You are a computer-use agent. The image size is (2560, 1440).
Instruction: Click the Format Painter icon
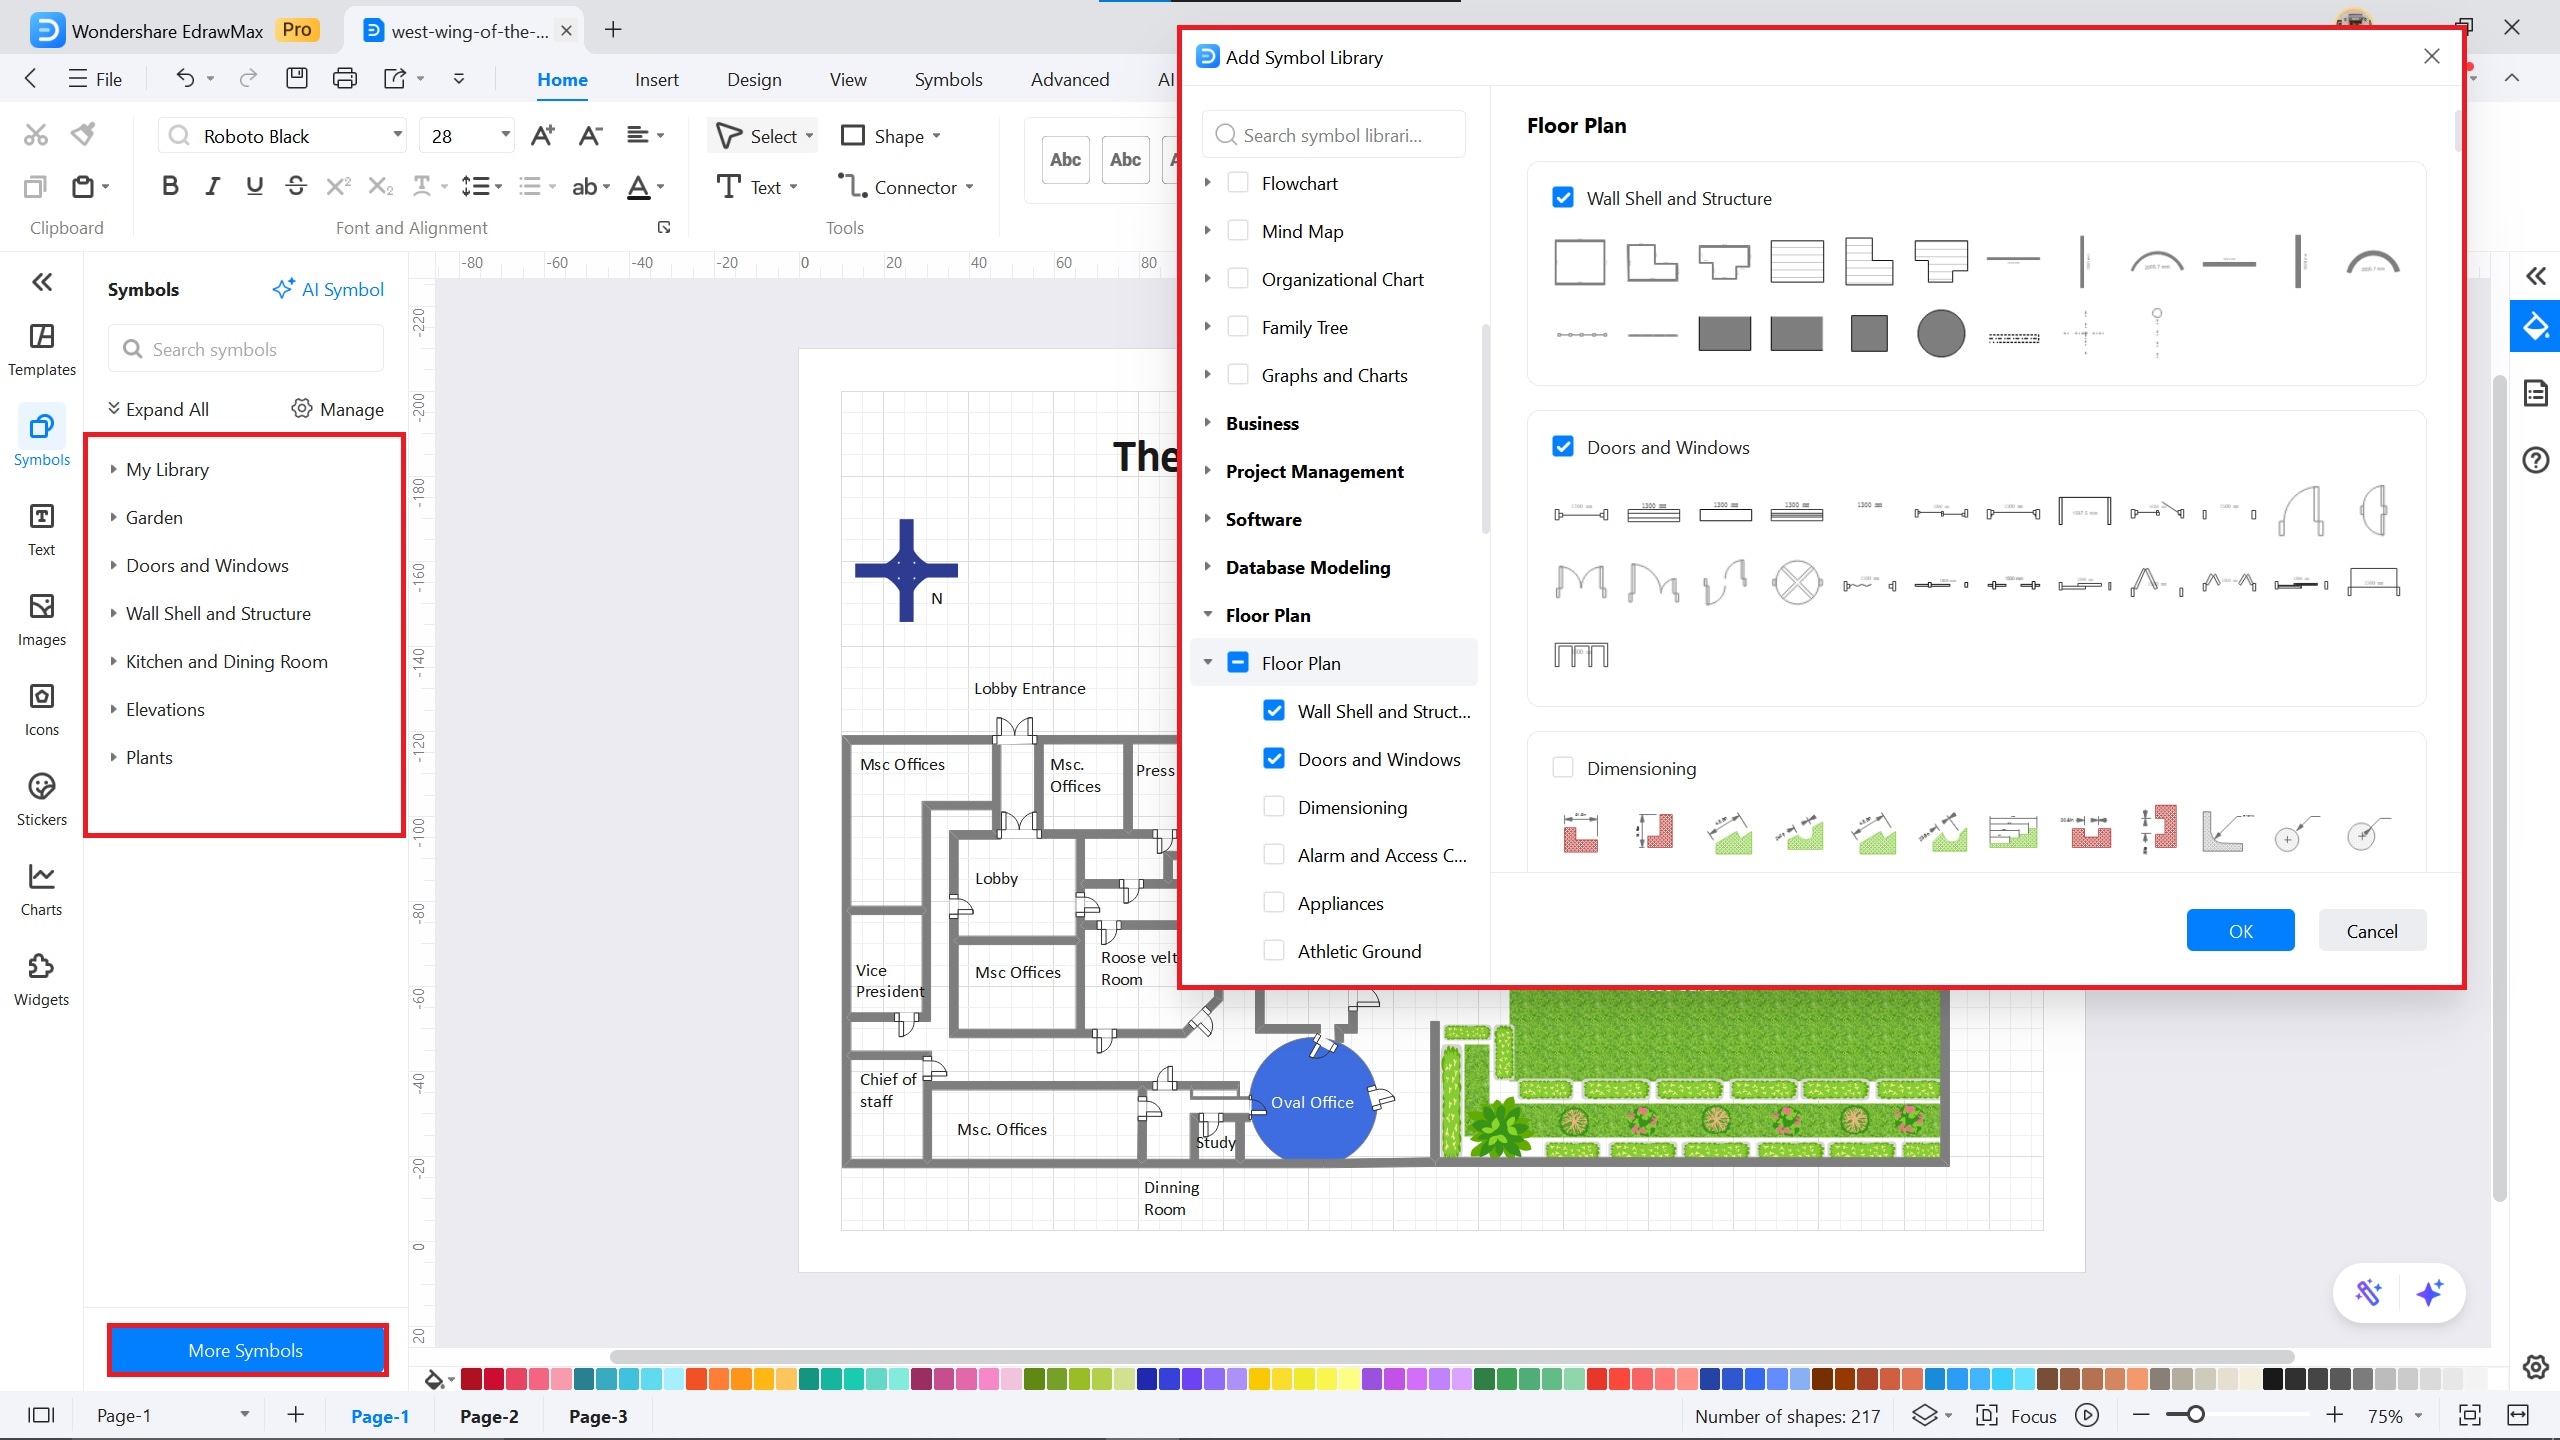click(84, 134)
